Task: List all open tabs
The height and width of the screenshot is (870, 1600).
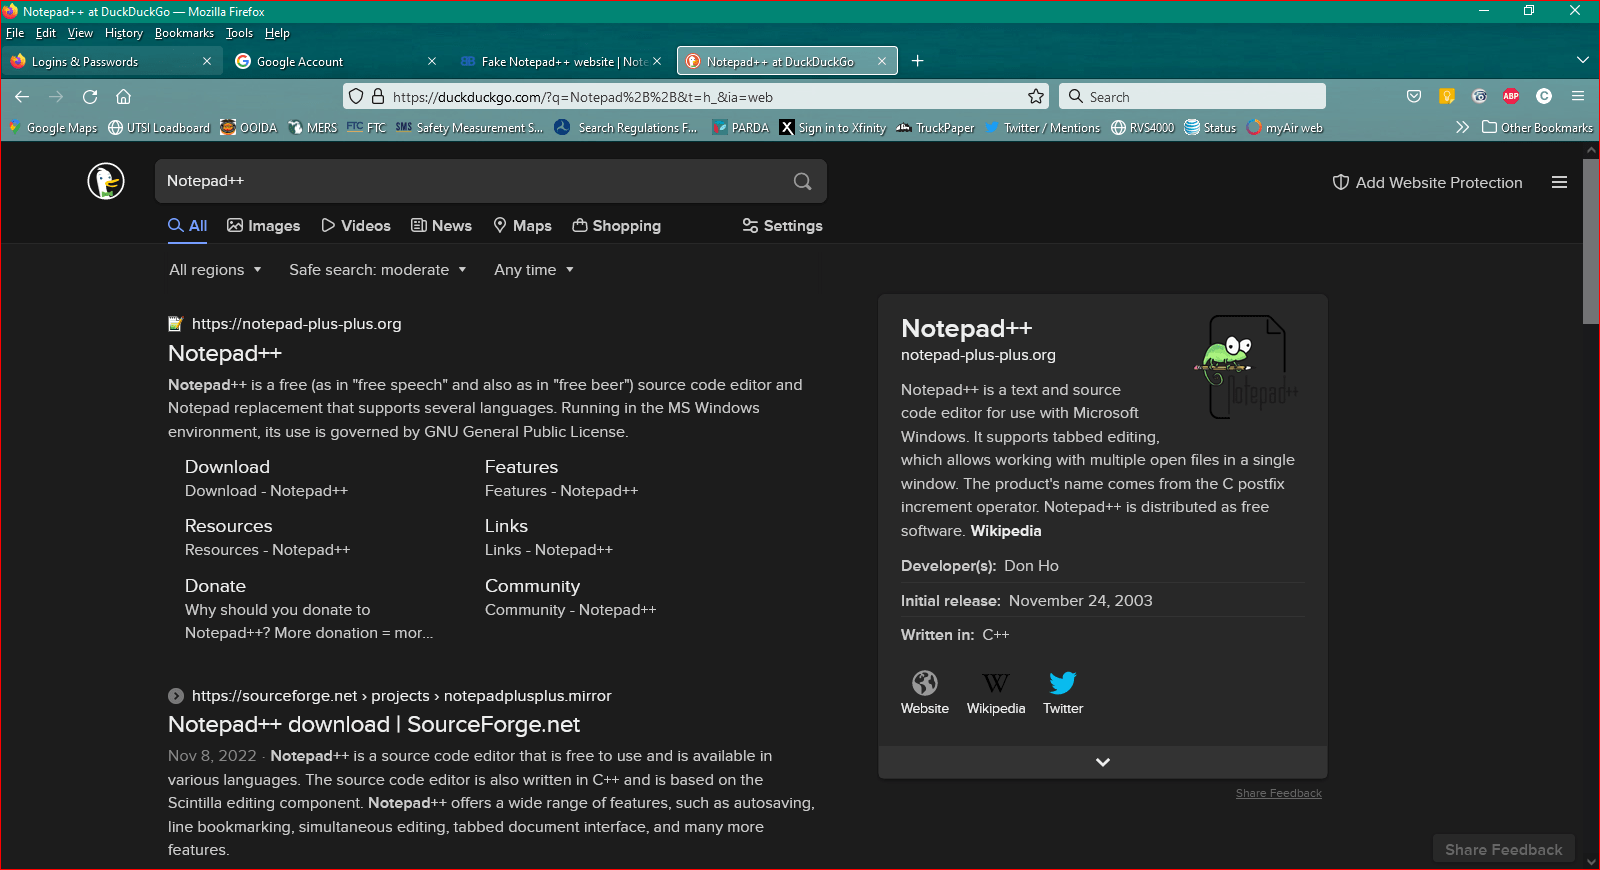Action: [1582, 61]
